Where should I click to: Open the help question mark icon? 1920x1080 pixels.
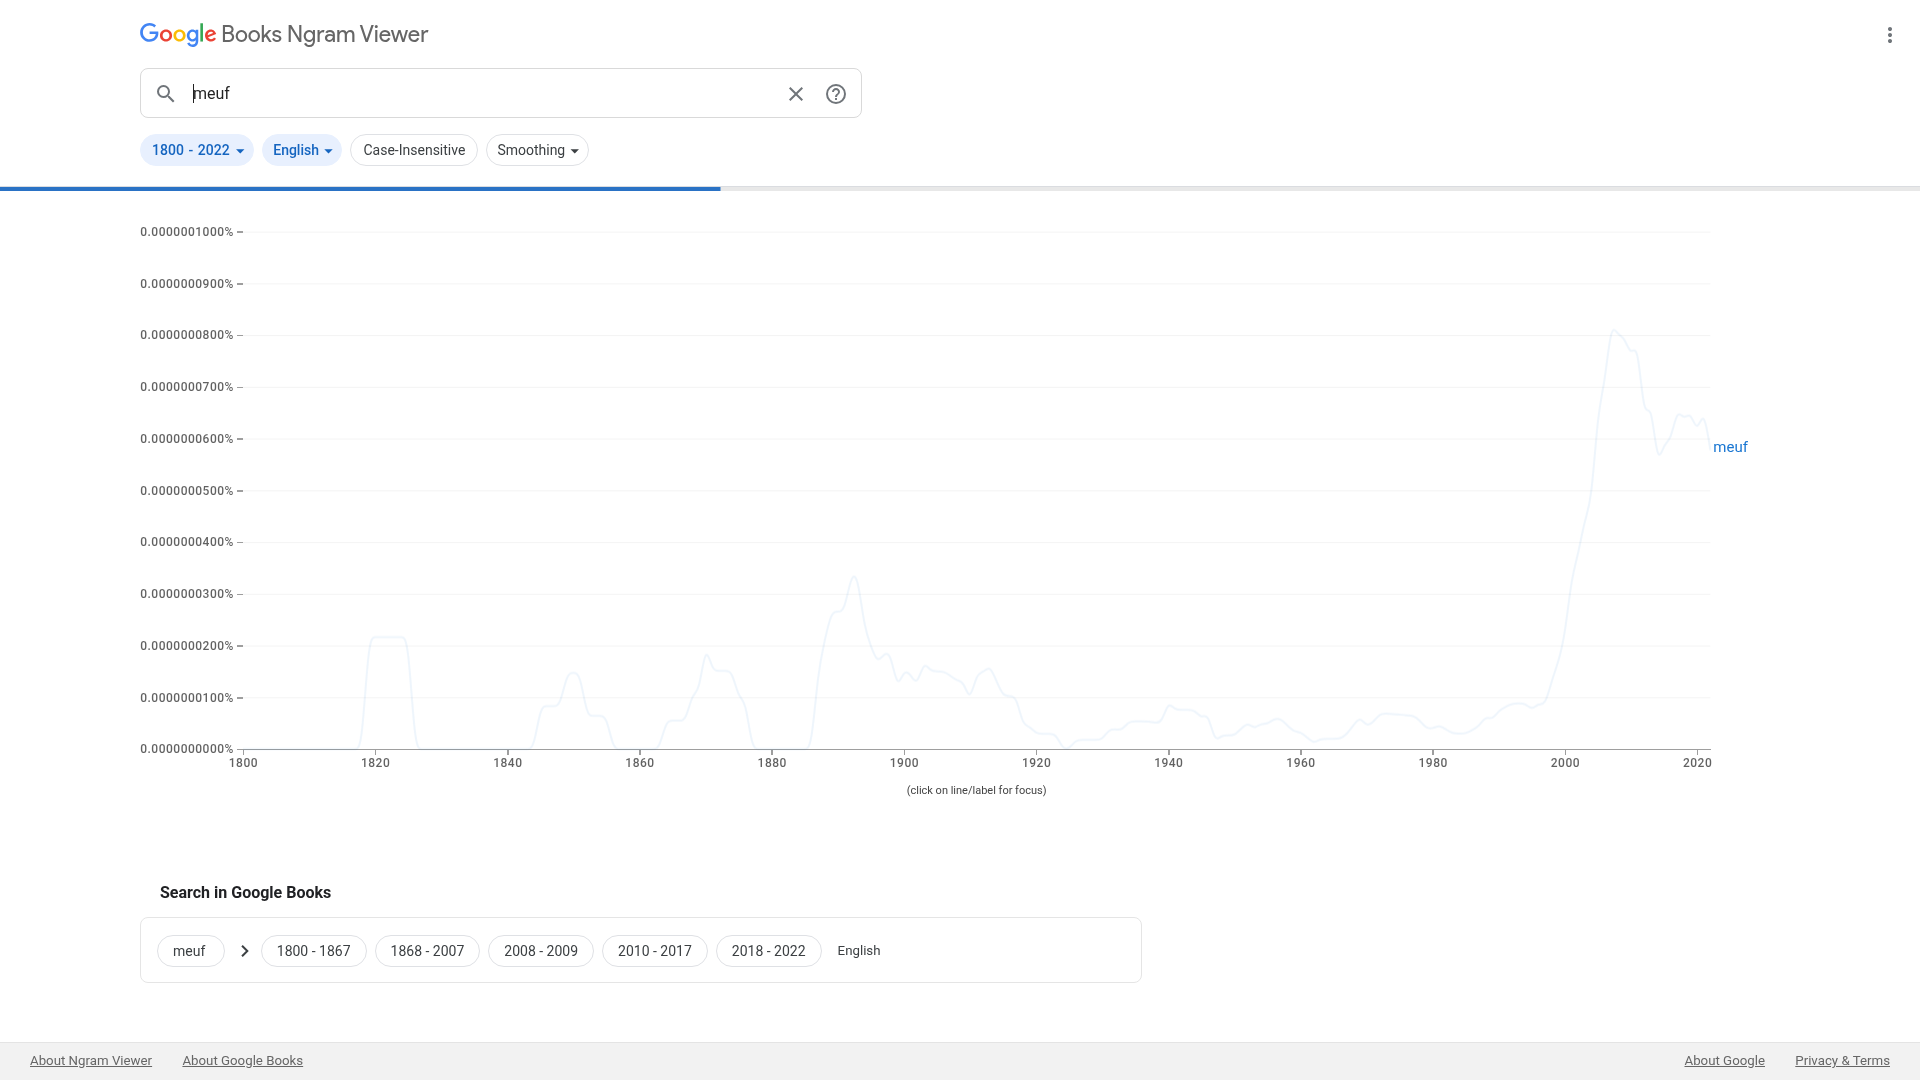[x=836, y=94]
